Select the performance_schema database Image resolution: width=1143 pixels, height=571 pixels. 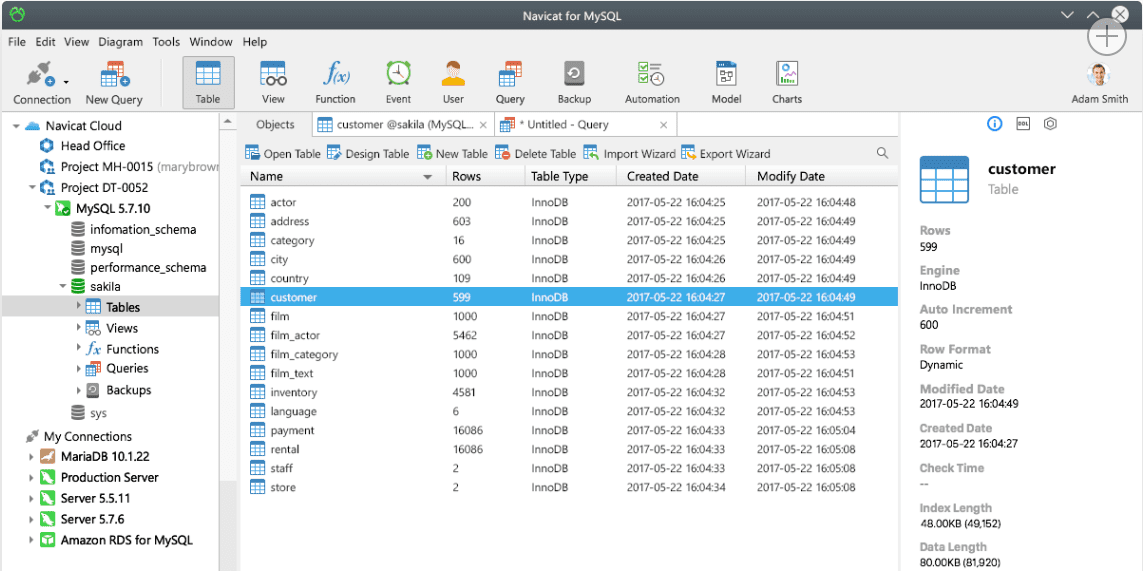(x=148, y=268)
